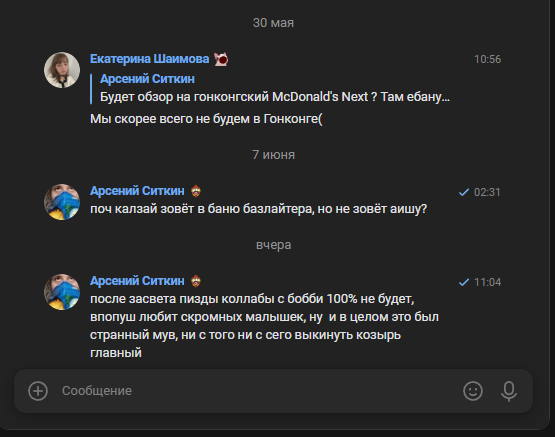This screenshot has height=437, width=555.
Task: Open Арсений Ситкин's avatar on yesterday's message
Action: click(x=62, y=292)
